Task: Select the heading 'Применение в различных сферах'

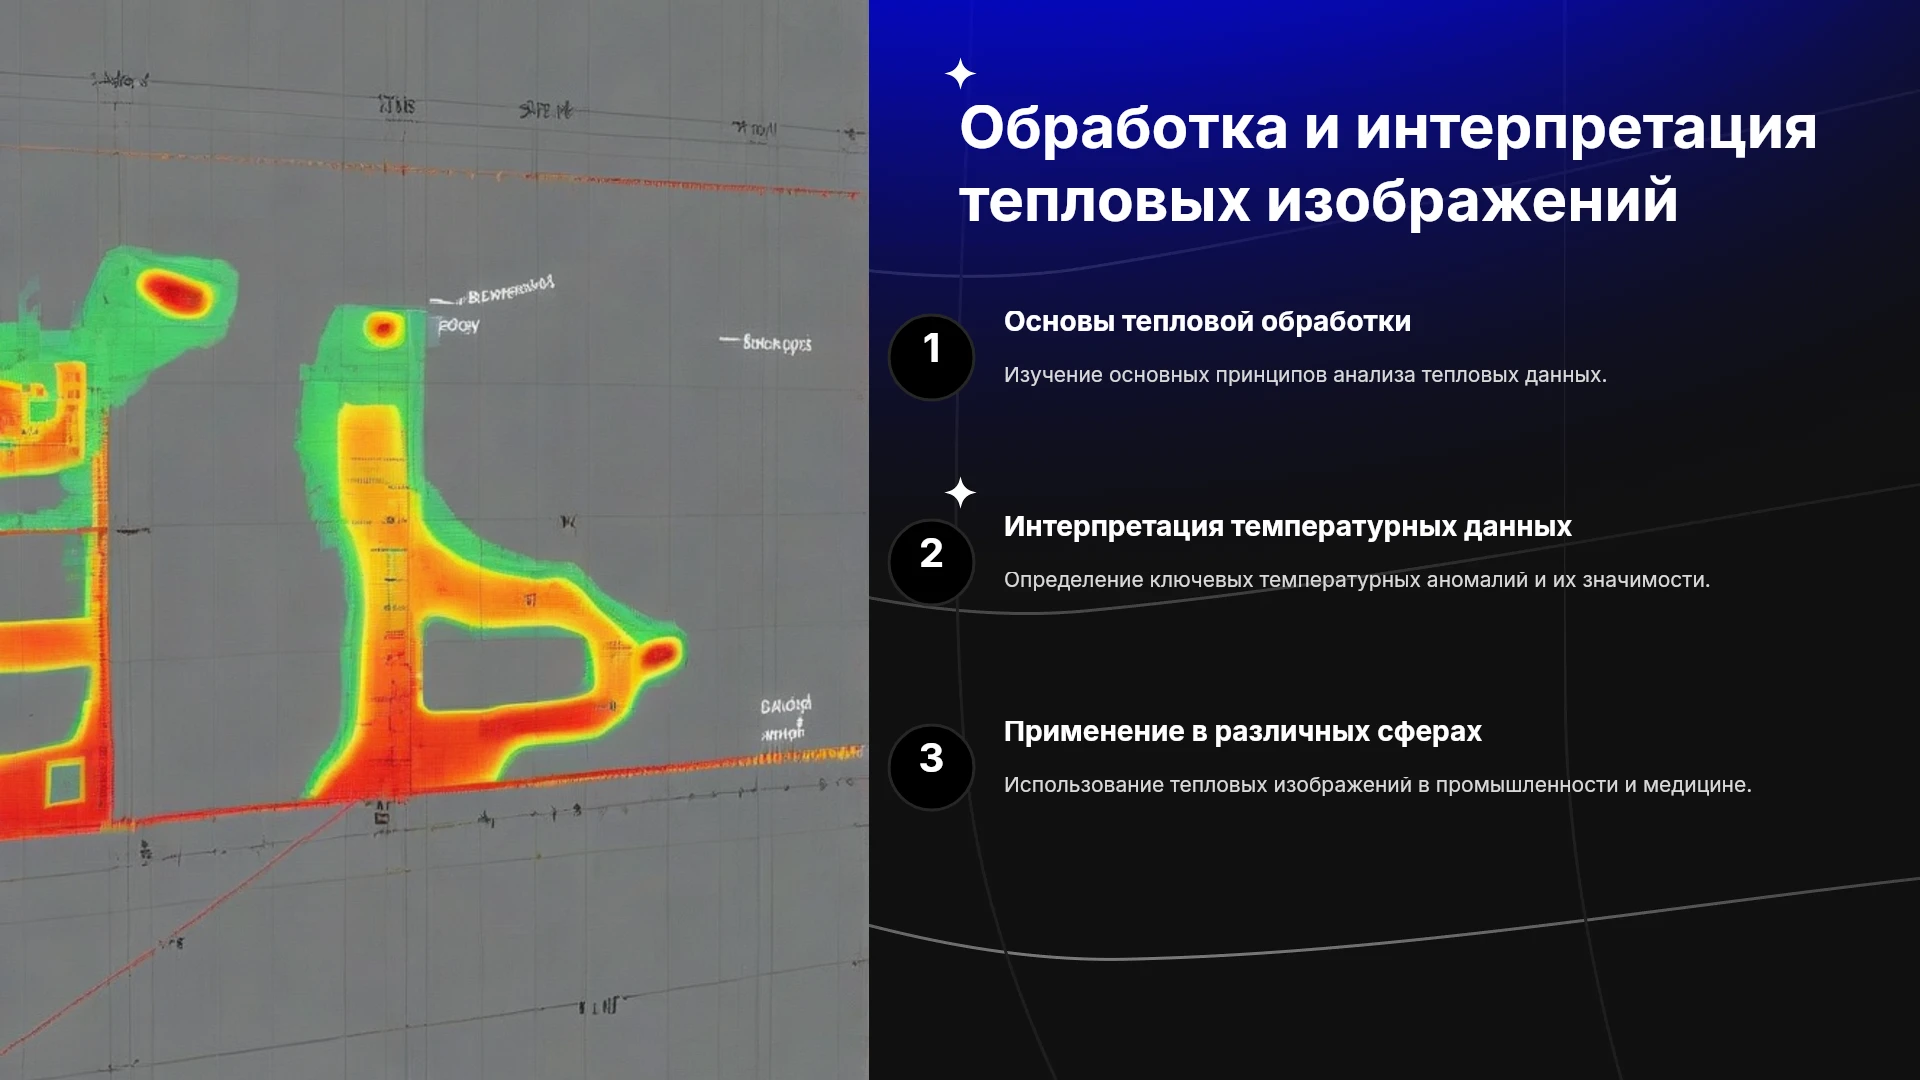Action: 1242,732
